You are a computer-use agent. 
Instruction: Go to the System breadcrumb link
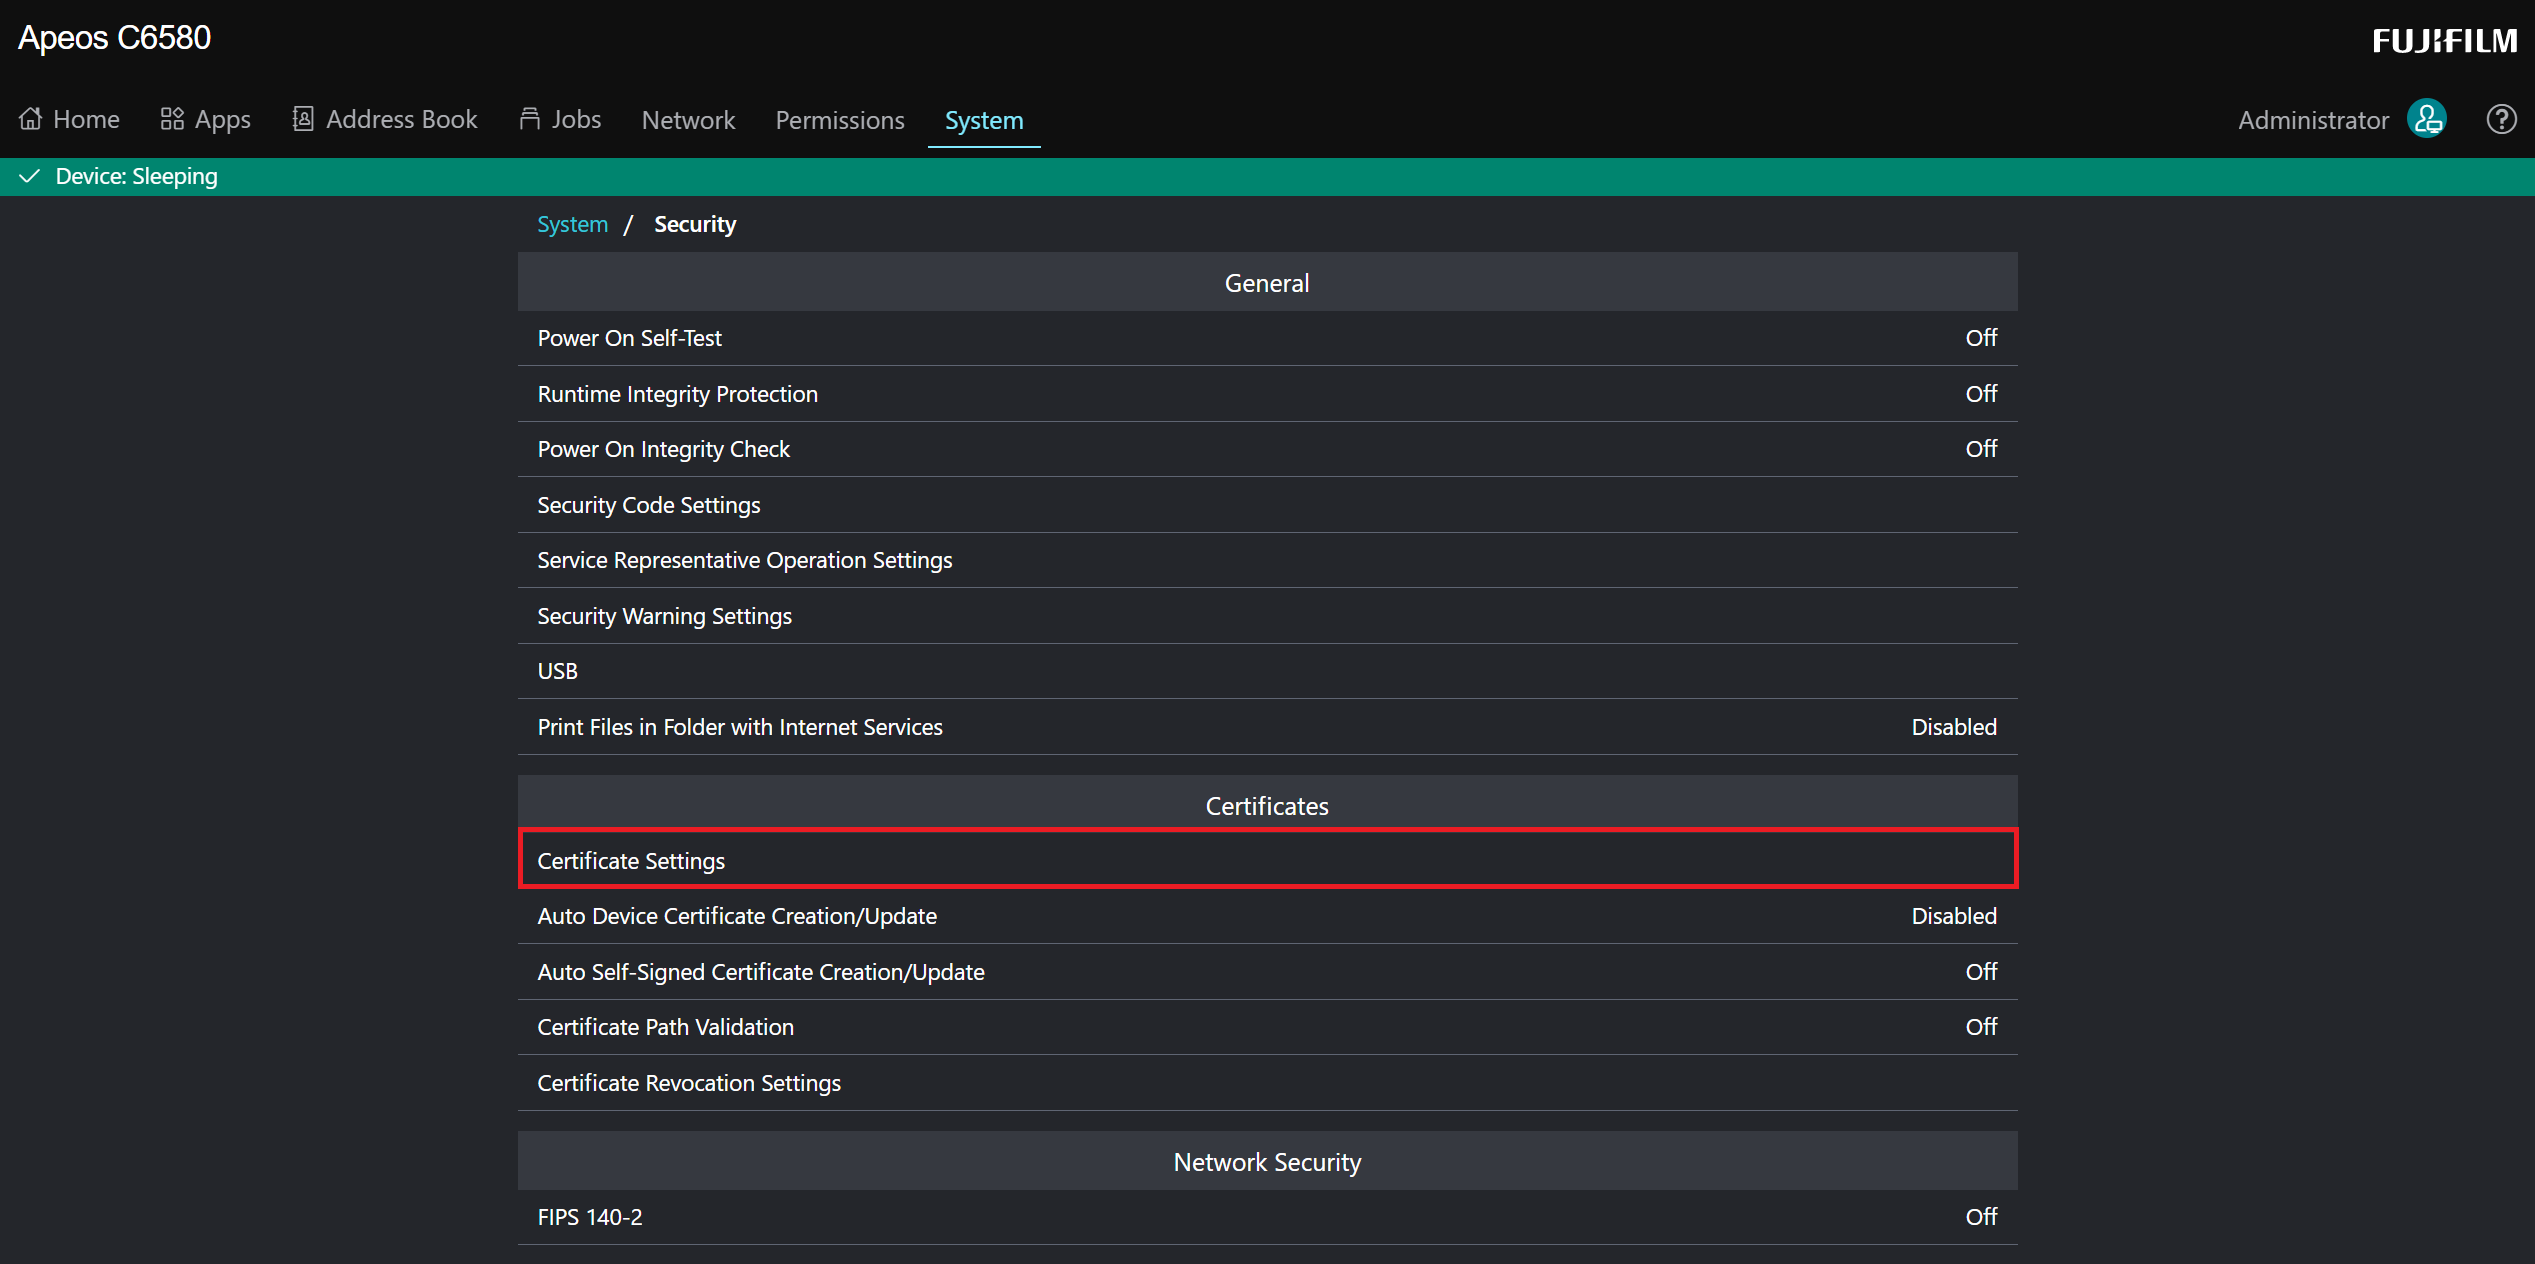point(572,224)
